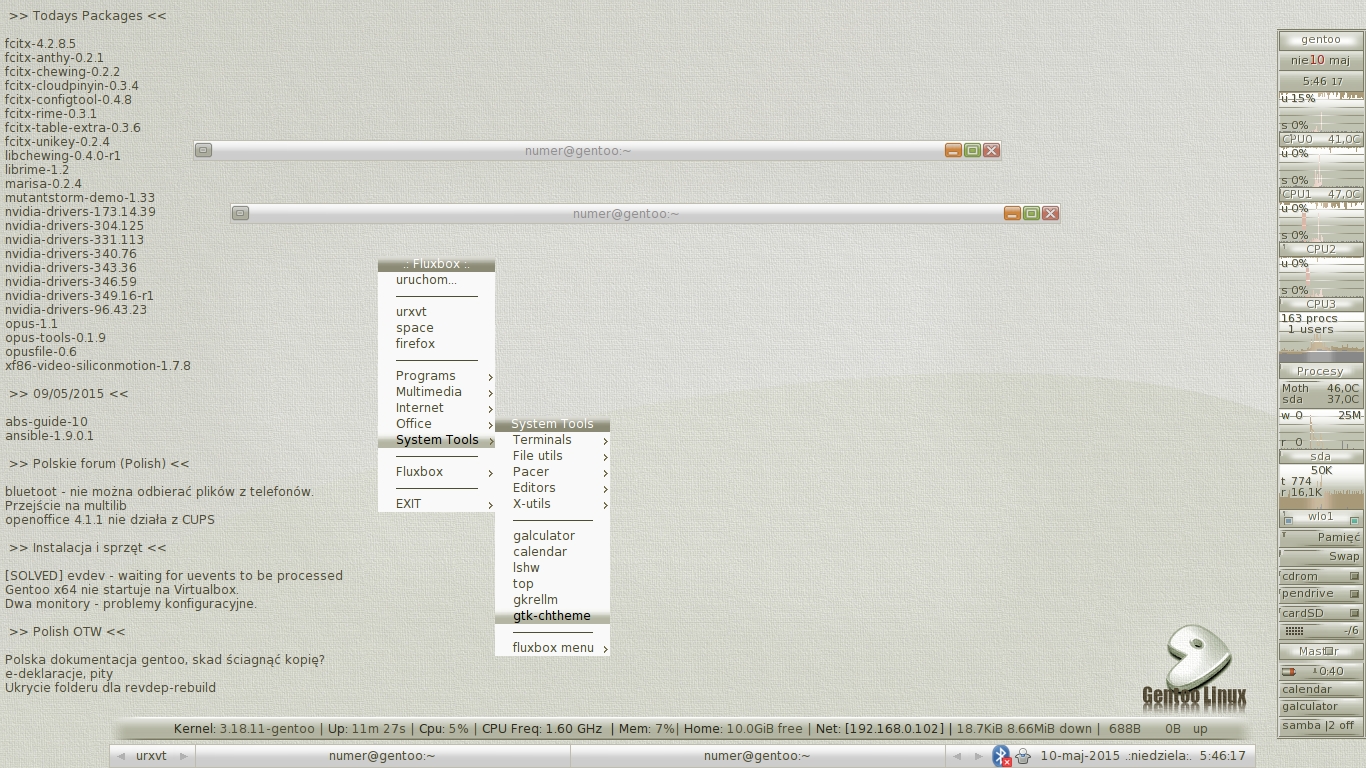Launch space from Fluxbox menu
Screen dimensions: 1366x768
[436, 328]
